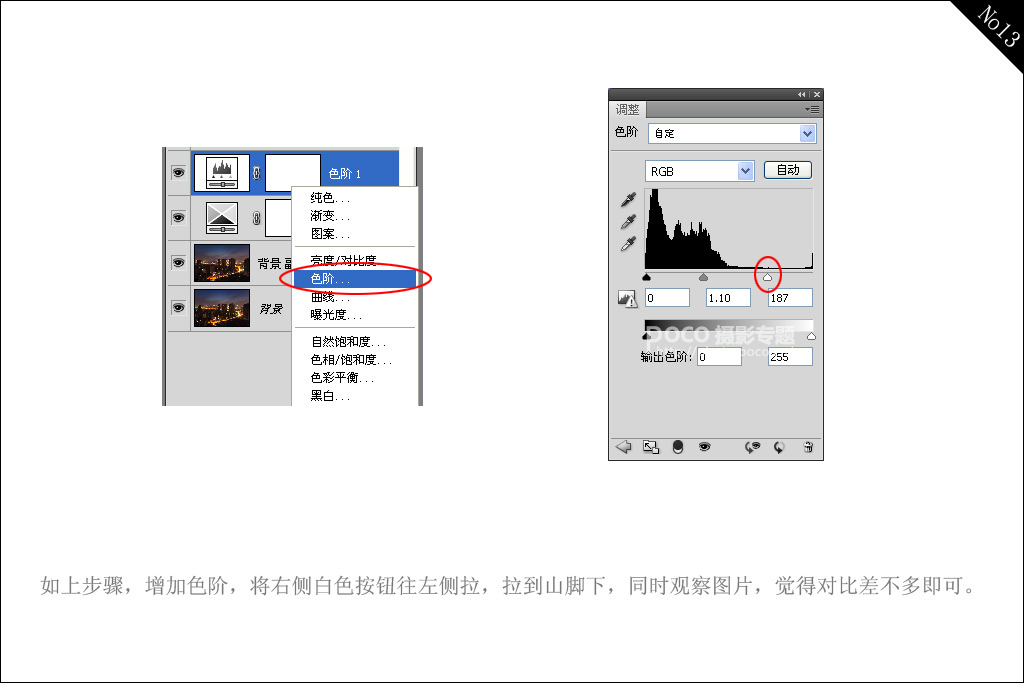1024x683 pixels.
Task: Choose 色彩平衡... from the menu
Action: pyautogui.click(x=355, y=378)
